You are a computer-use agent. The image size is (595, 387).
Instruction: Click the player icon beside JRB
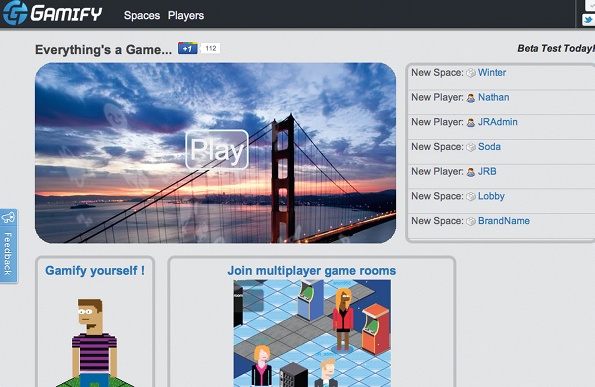[x=471, y=172]
